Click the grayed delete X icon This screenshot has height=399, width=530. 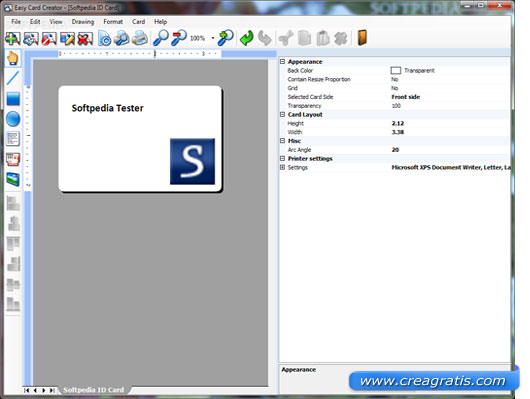[341, 38]
